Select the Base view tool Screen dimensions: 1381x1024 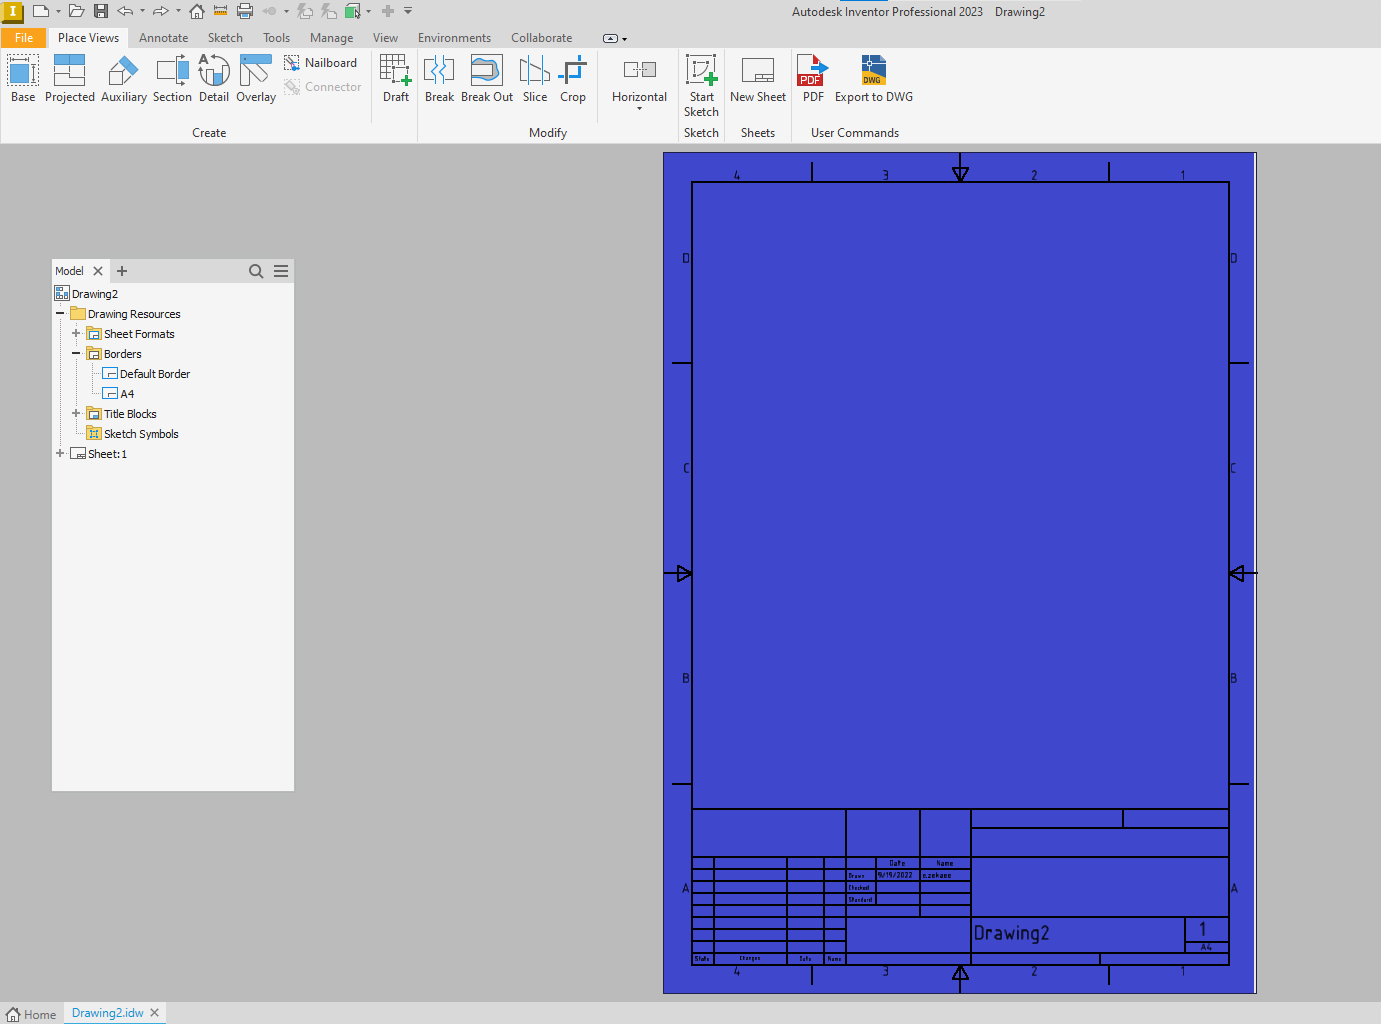[x=23, y=79]
